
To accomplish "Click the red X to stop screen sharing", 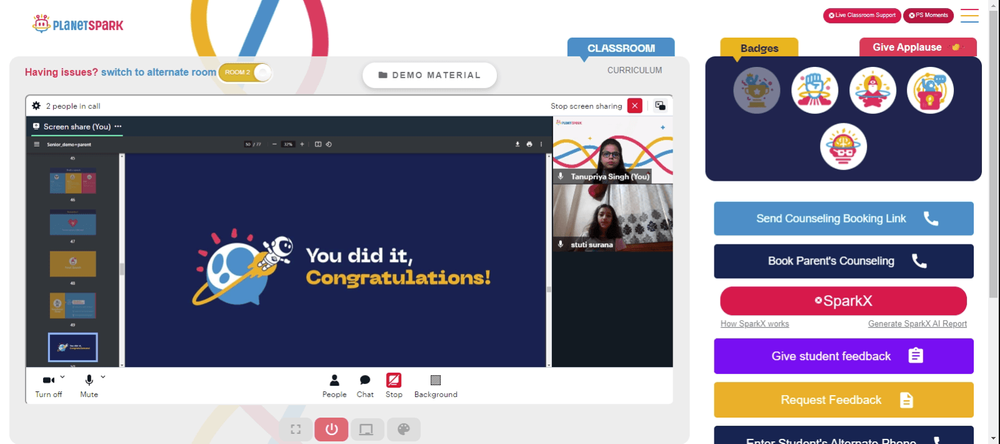I will pos(635,106).
